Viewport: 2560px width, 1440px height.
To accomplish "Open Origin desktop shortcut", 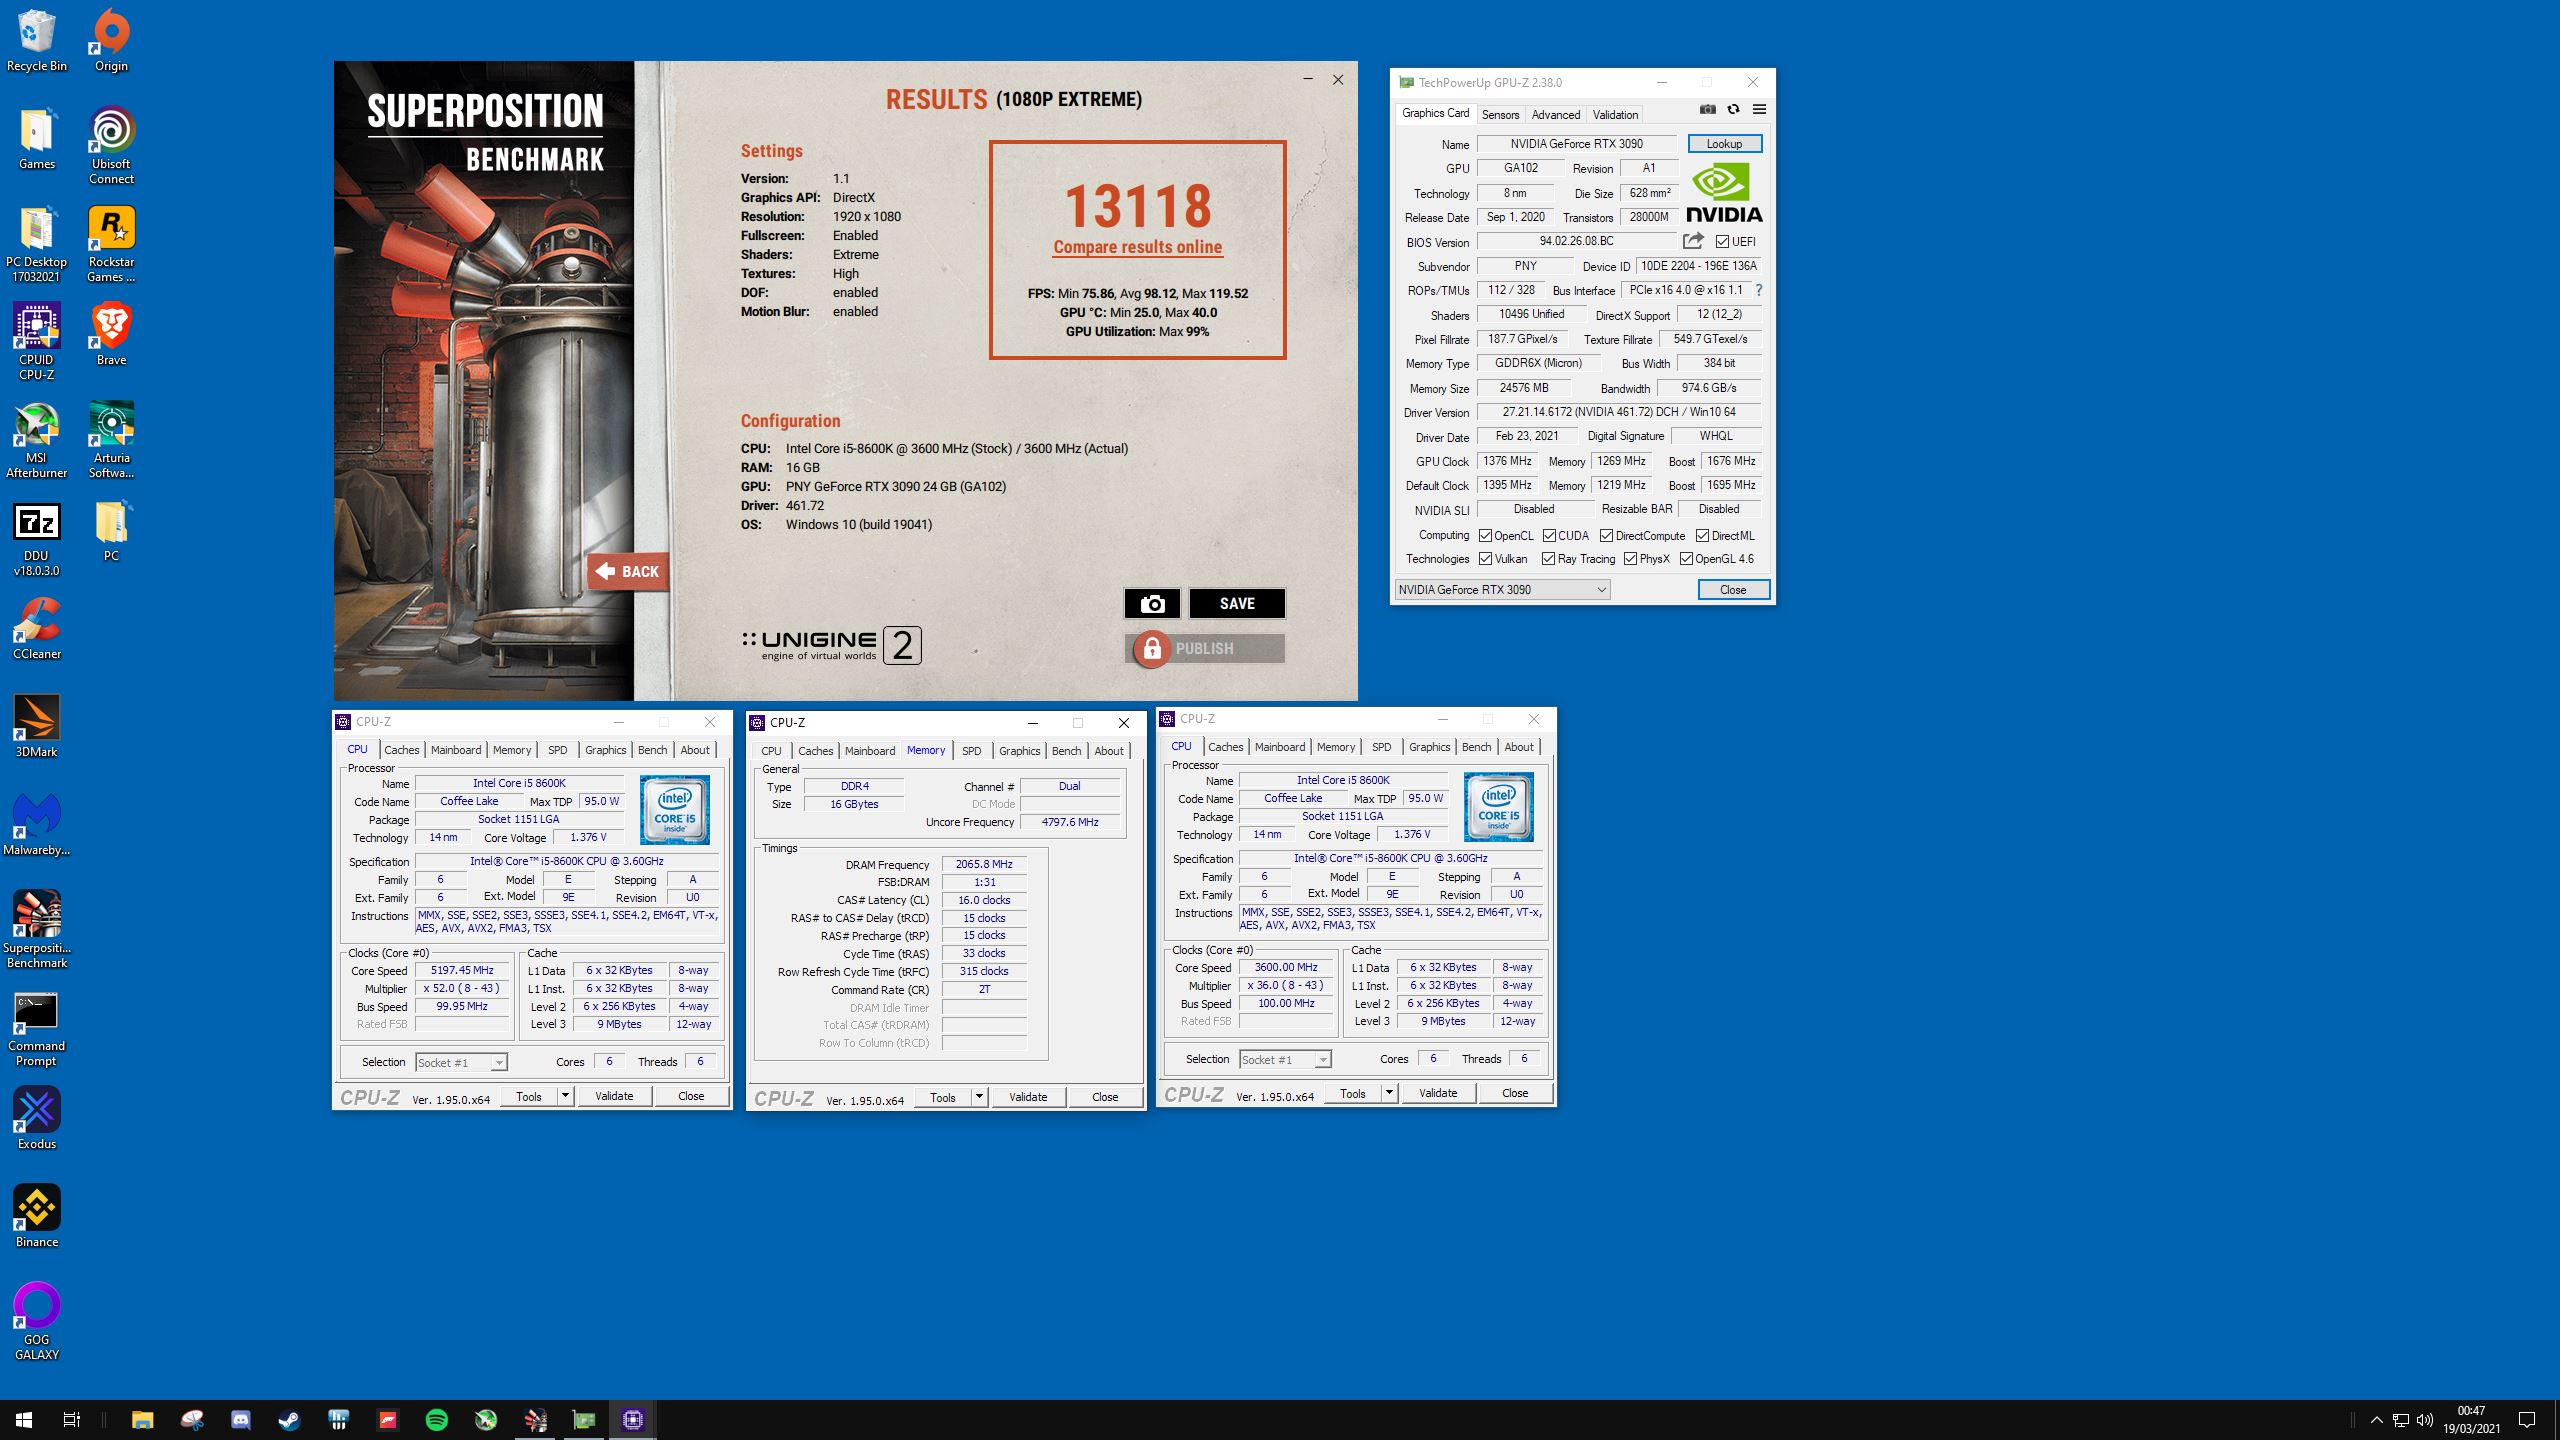I will pos(111,41).
